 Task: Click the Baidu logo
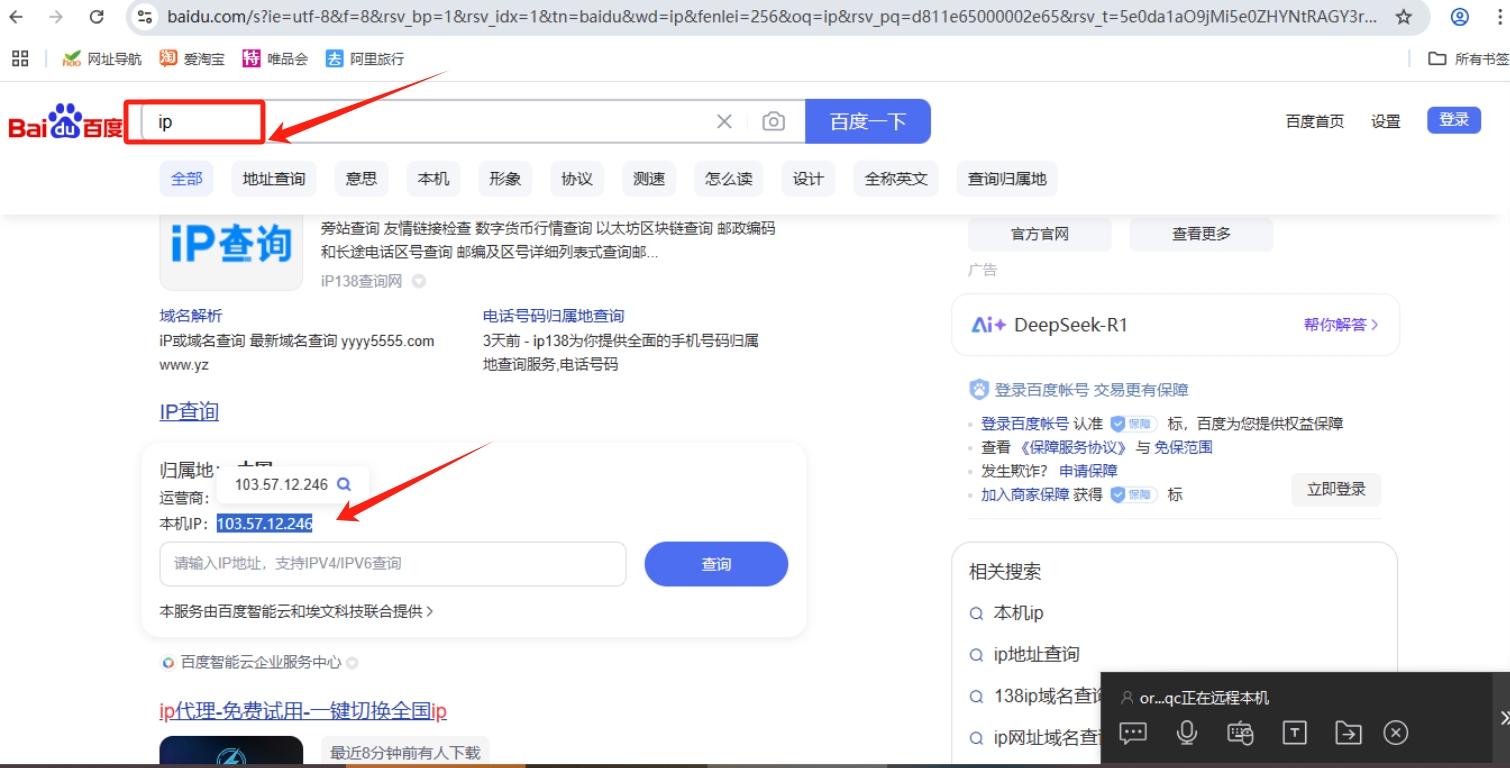pos(65,121)
